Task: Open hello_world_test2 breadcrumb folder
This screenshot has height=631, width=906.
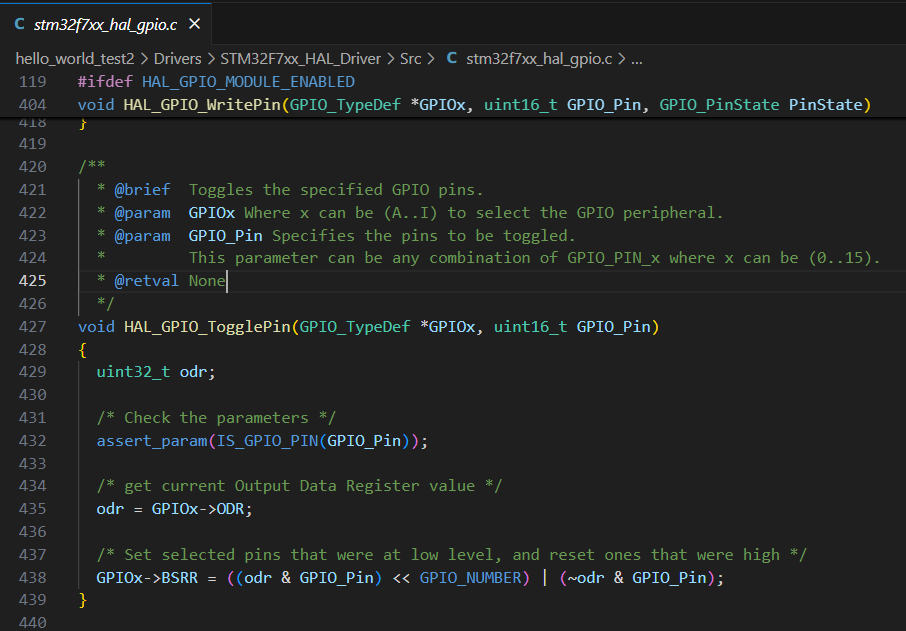Action: (75, 59)
